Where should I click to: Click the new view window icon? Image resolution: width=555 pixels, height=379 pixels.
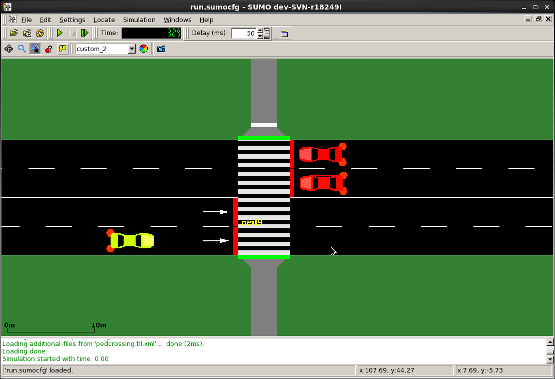pyautogui.click(x=284, y=34)
